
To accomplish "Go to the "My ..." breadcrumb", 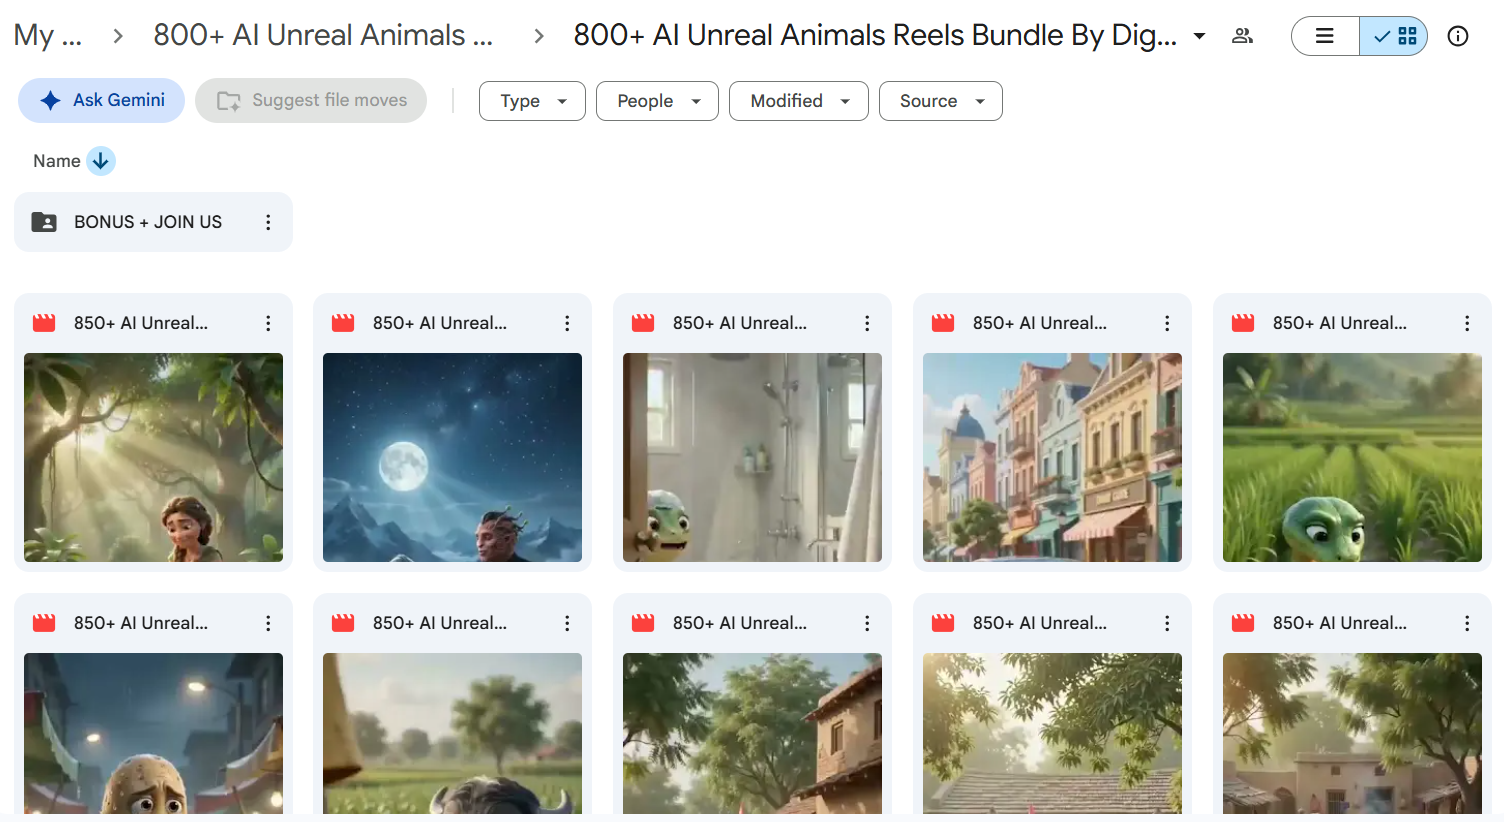I will [x=47, y=35].
